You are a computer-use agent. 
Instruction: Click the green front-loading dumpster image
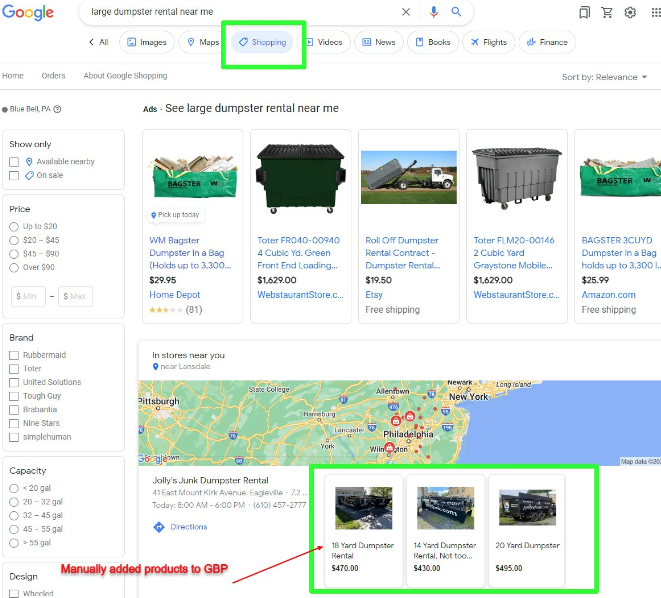click(x=301, y=178)
